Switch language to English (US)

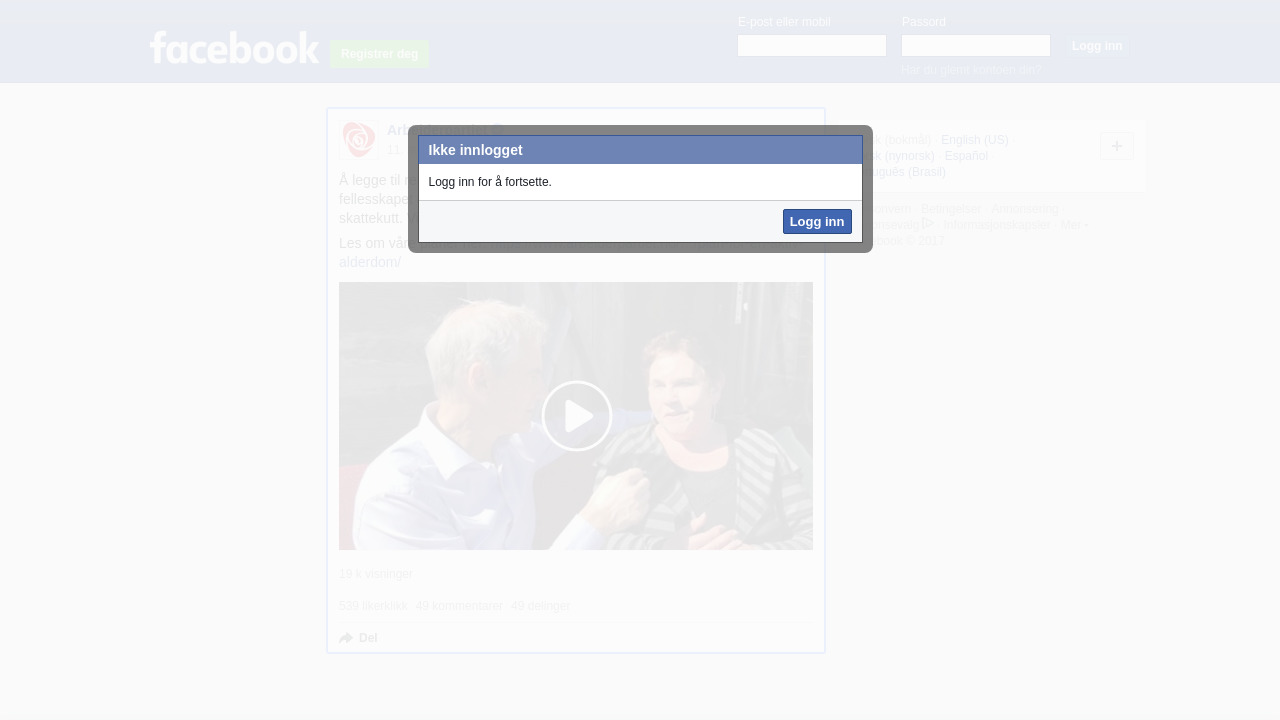[974, 140]
